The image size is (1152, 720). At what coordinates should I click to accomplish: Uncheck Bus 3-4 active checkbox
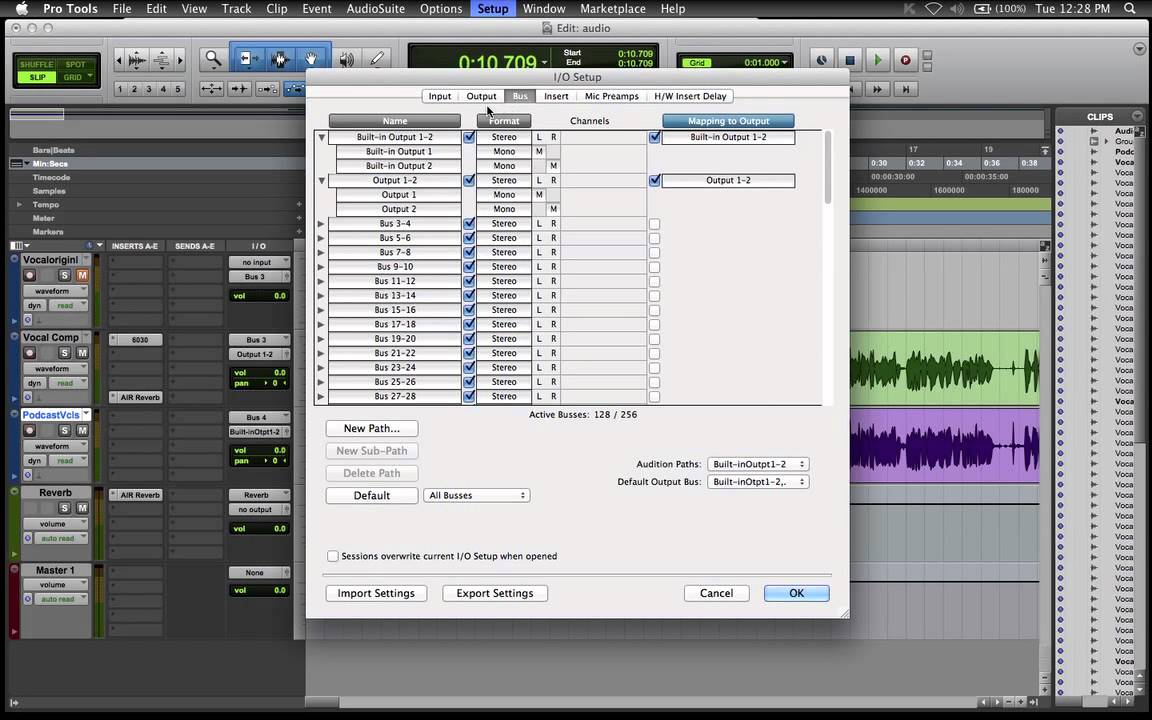click(x=469, y=223)
